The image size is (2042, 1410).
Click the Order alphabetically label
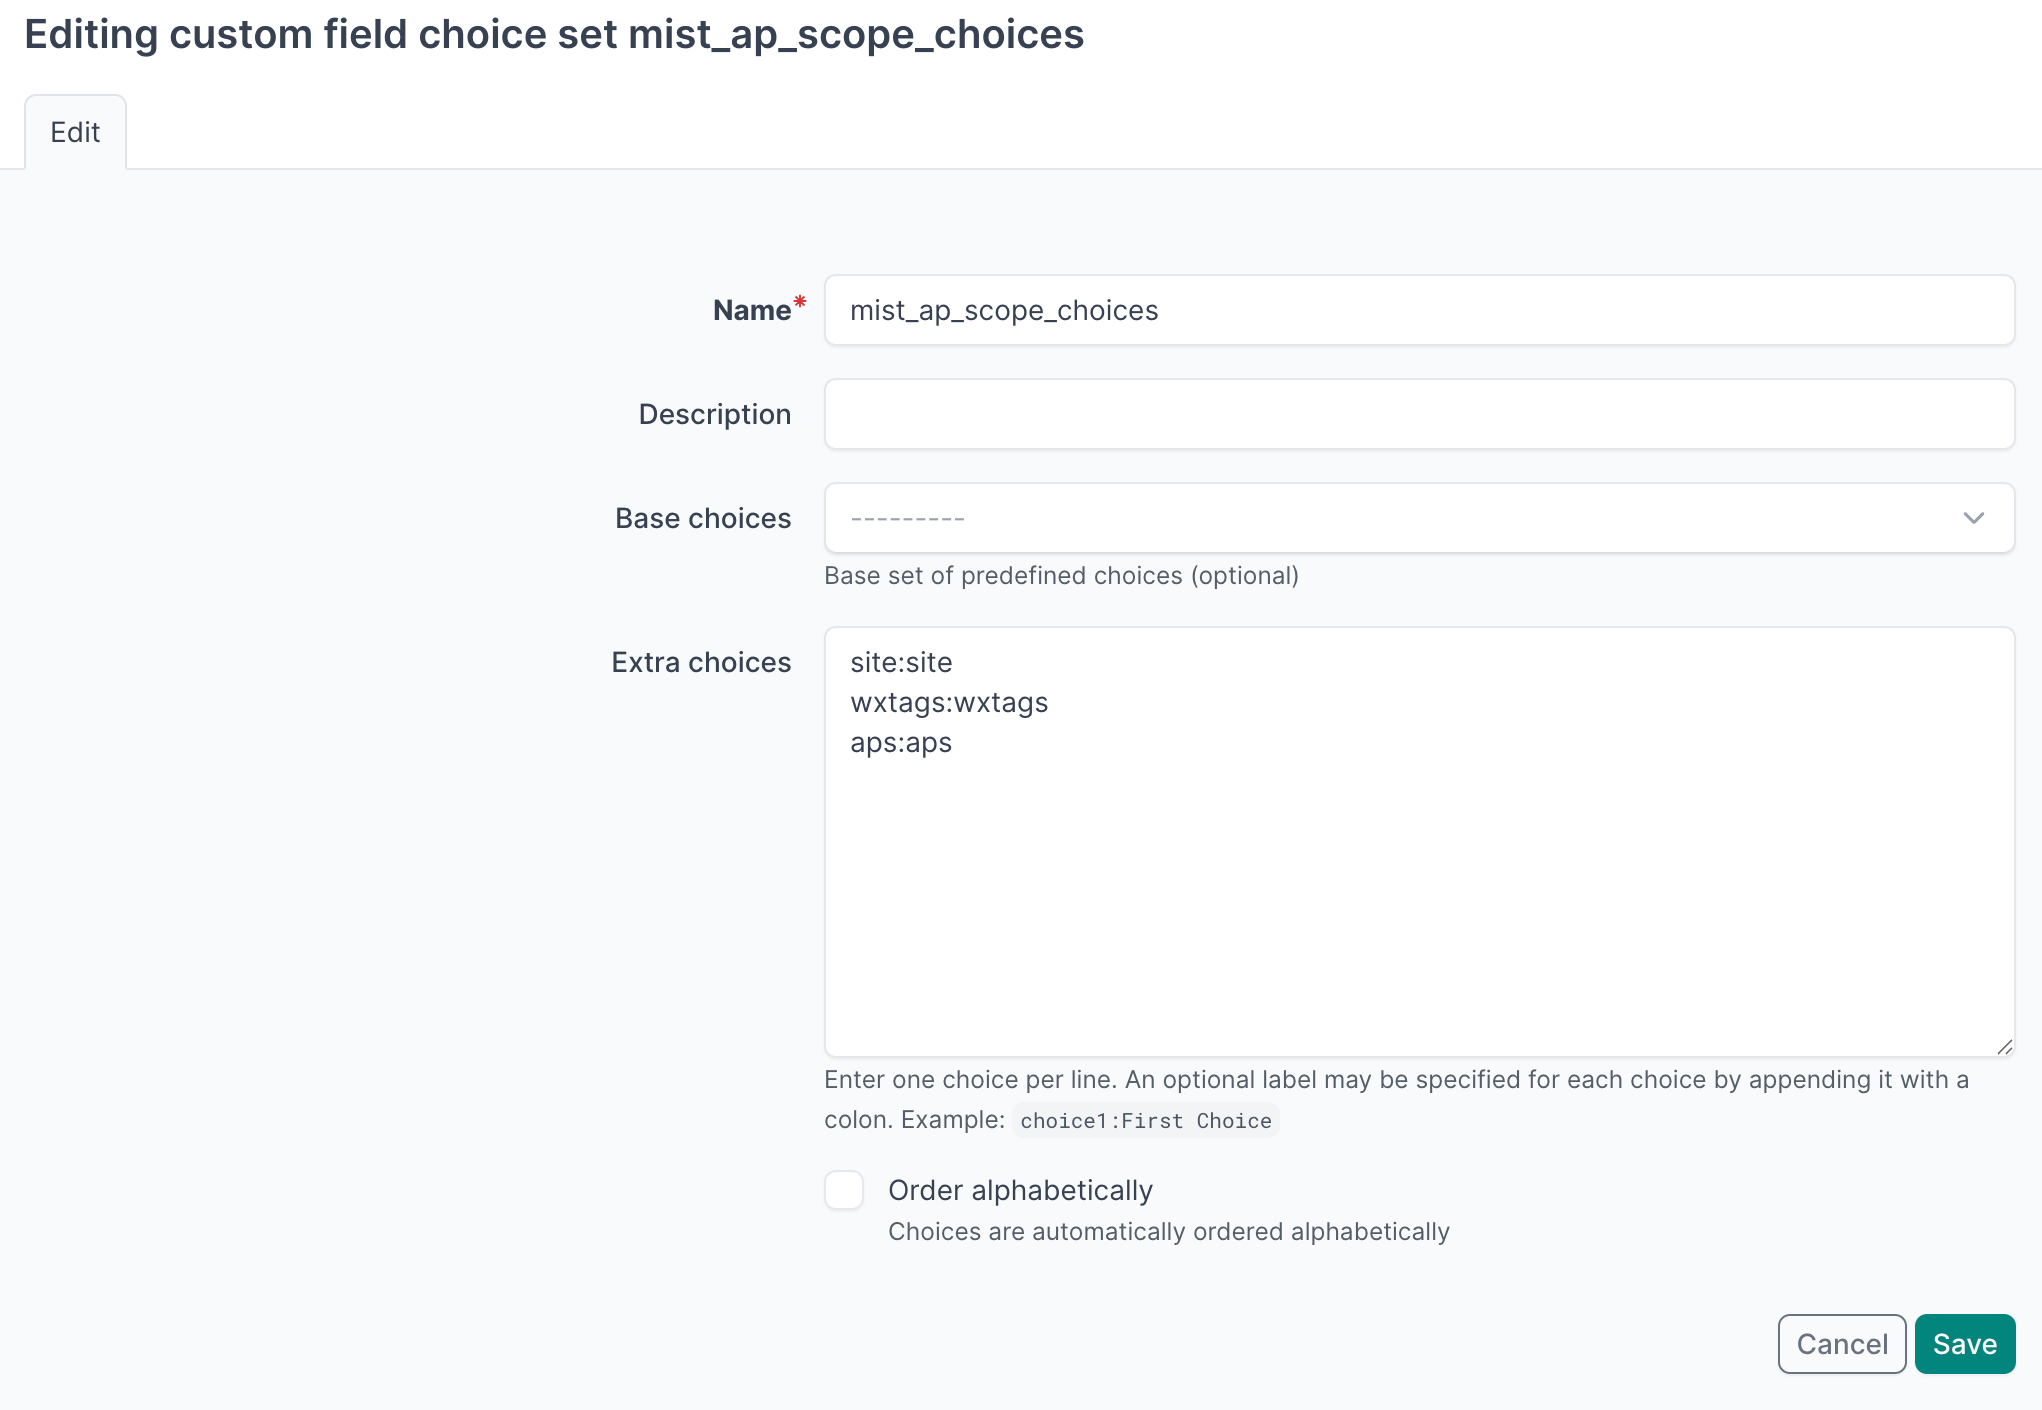[x=1020, y=1190]
